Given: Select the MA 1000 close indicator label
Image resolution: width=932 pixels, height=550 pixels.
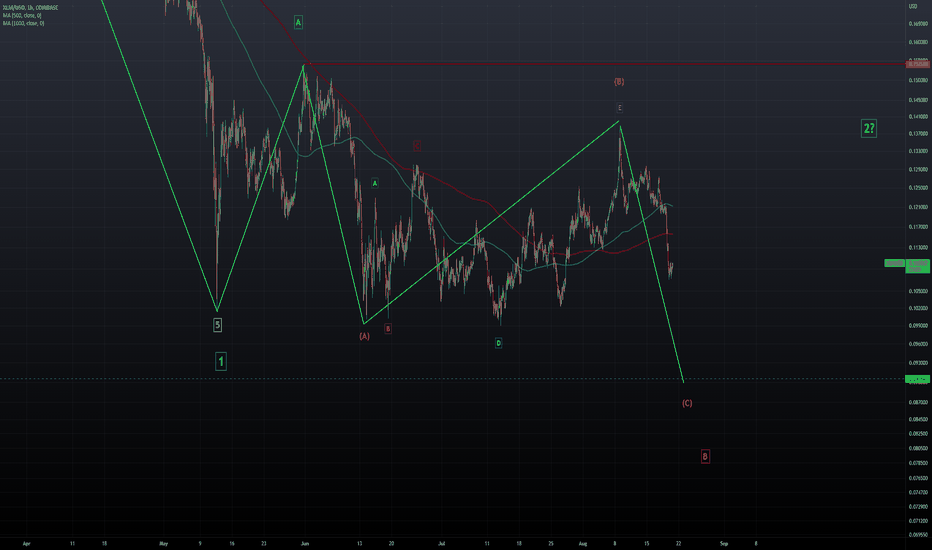Looking at the screenshot, I should pyautogui.click(x=23, y=23).
